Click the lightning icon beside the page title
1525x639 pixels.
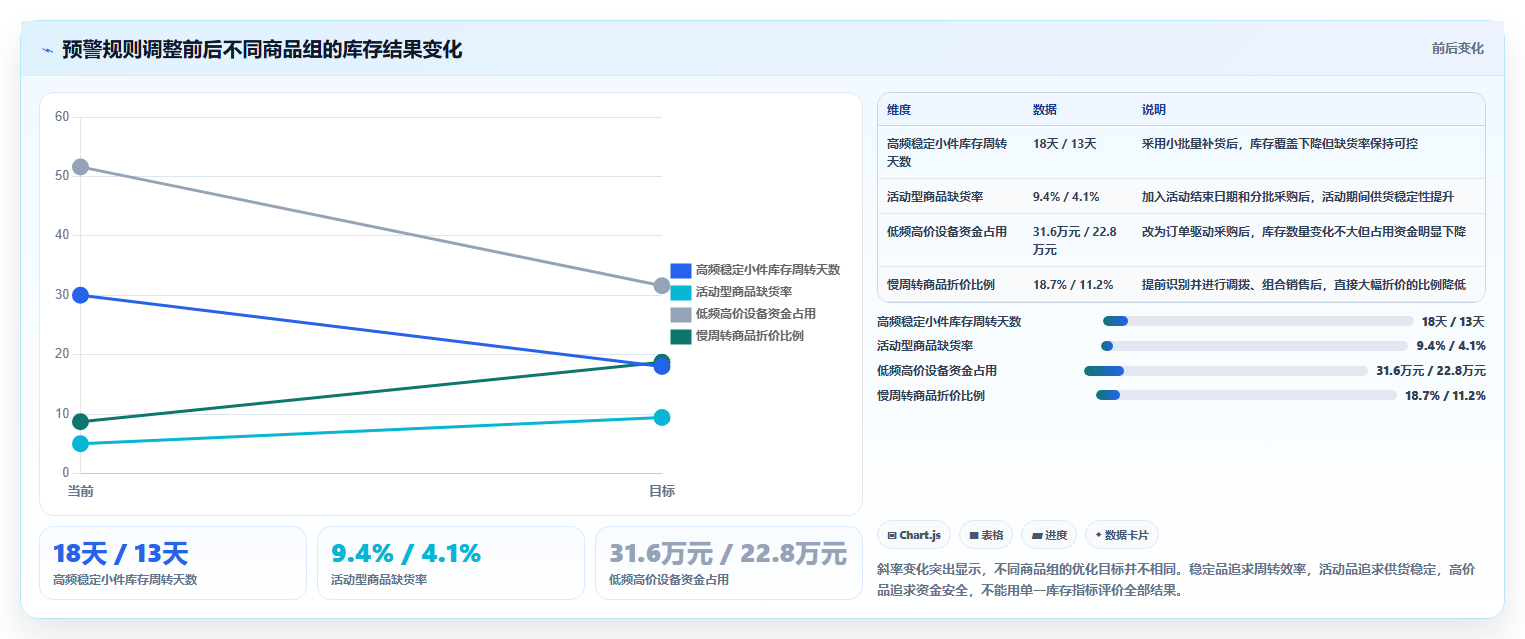(47, 50)
